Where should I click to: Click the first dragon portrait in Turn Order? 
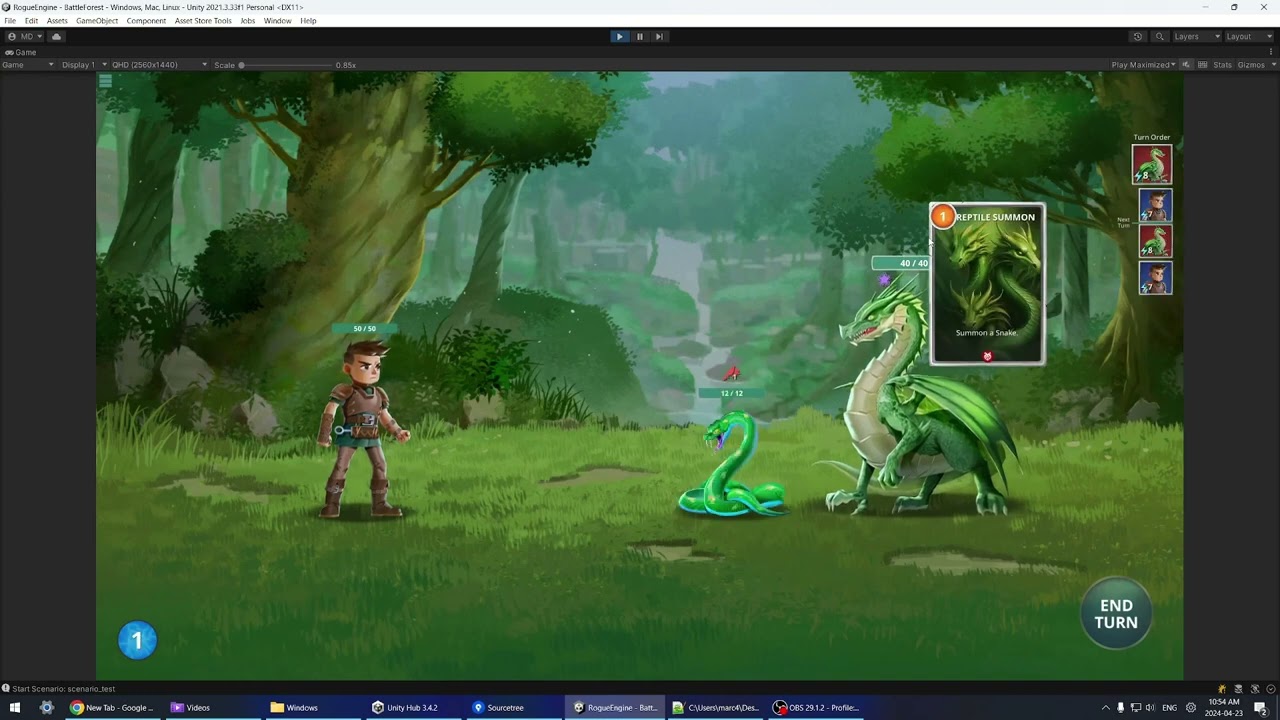(x=1152, y=165)
